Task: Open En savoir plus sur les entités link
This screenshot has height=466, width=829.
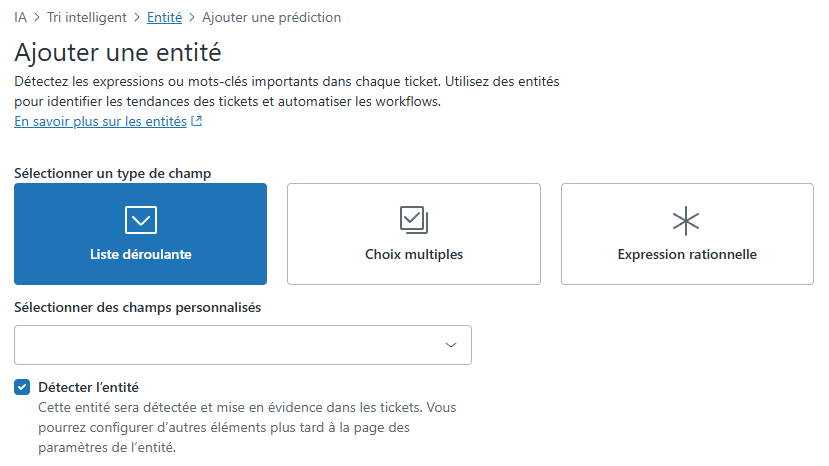Action: (x=100, y=121)
